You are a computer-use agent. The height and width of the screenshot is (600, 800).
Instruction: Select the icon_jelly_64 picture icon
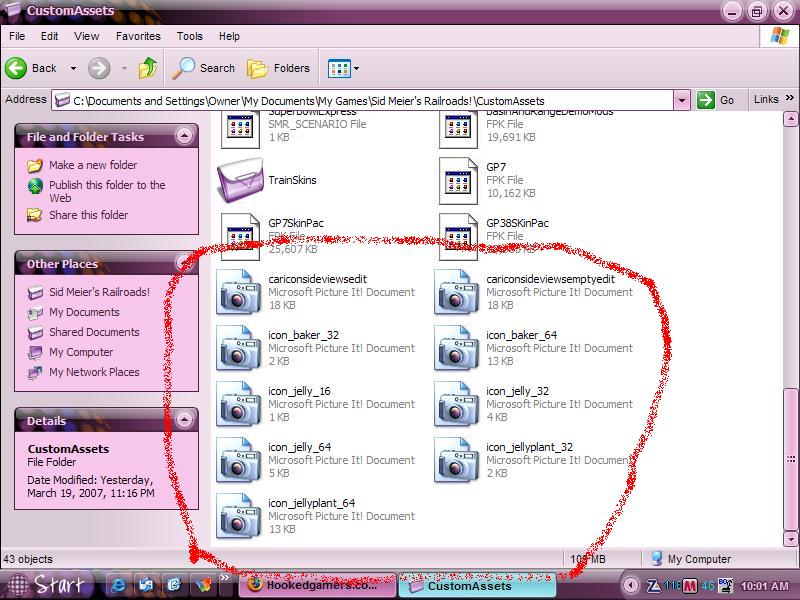tap(239, 460)
